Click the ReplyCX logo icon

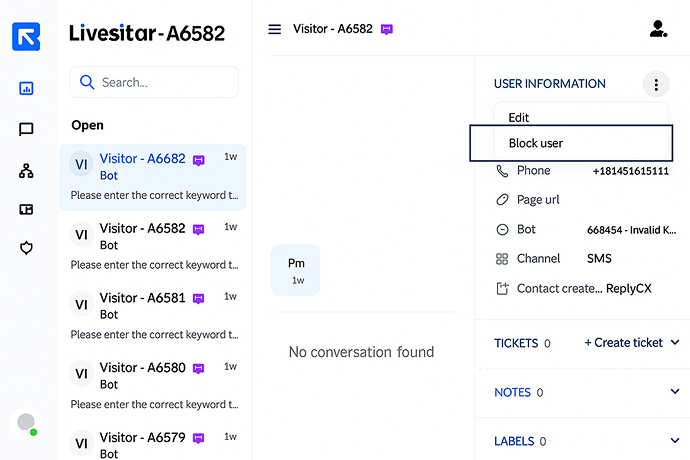[26, 37]
